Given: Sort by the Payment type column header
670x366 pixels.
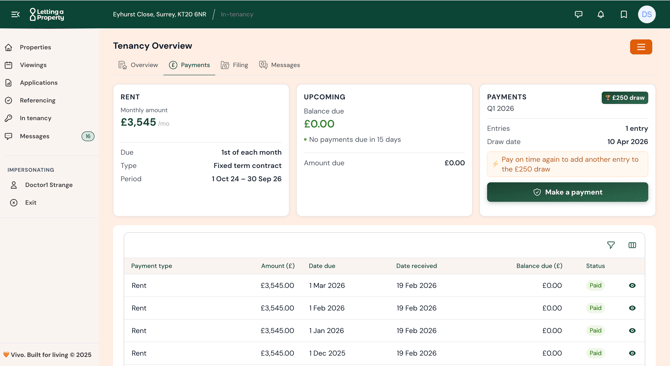Looking at the screenshot, I should point(151,266).
